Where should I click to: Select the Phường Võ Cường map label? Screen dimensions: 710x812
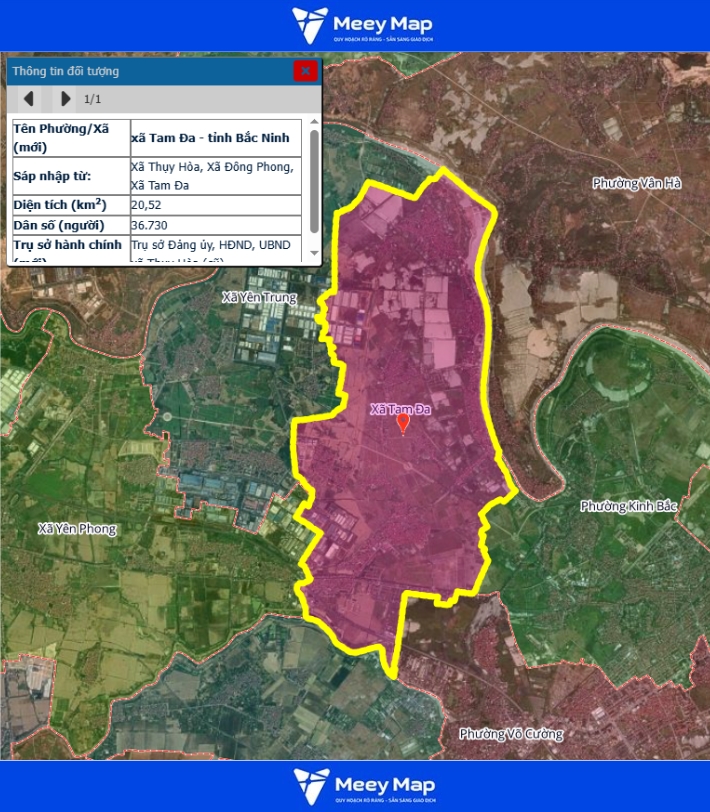point(511,734)
